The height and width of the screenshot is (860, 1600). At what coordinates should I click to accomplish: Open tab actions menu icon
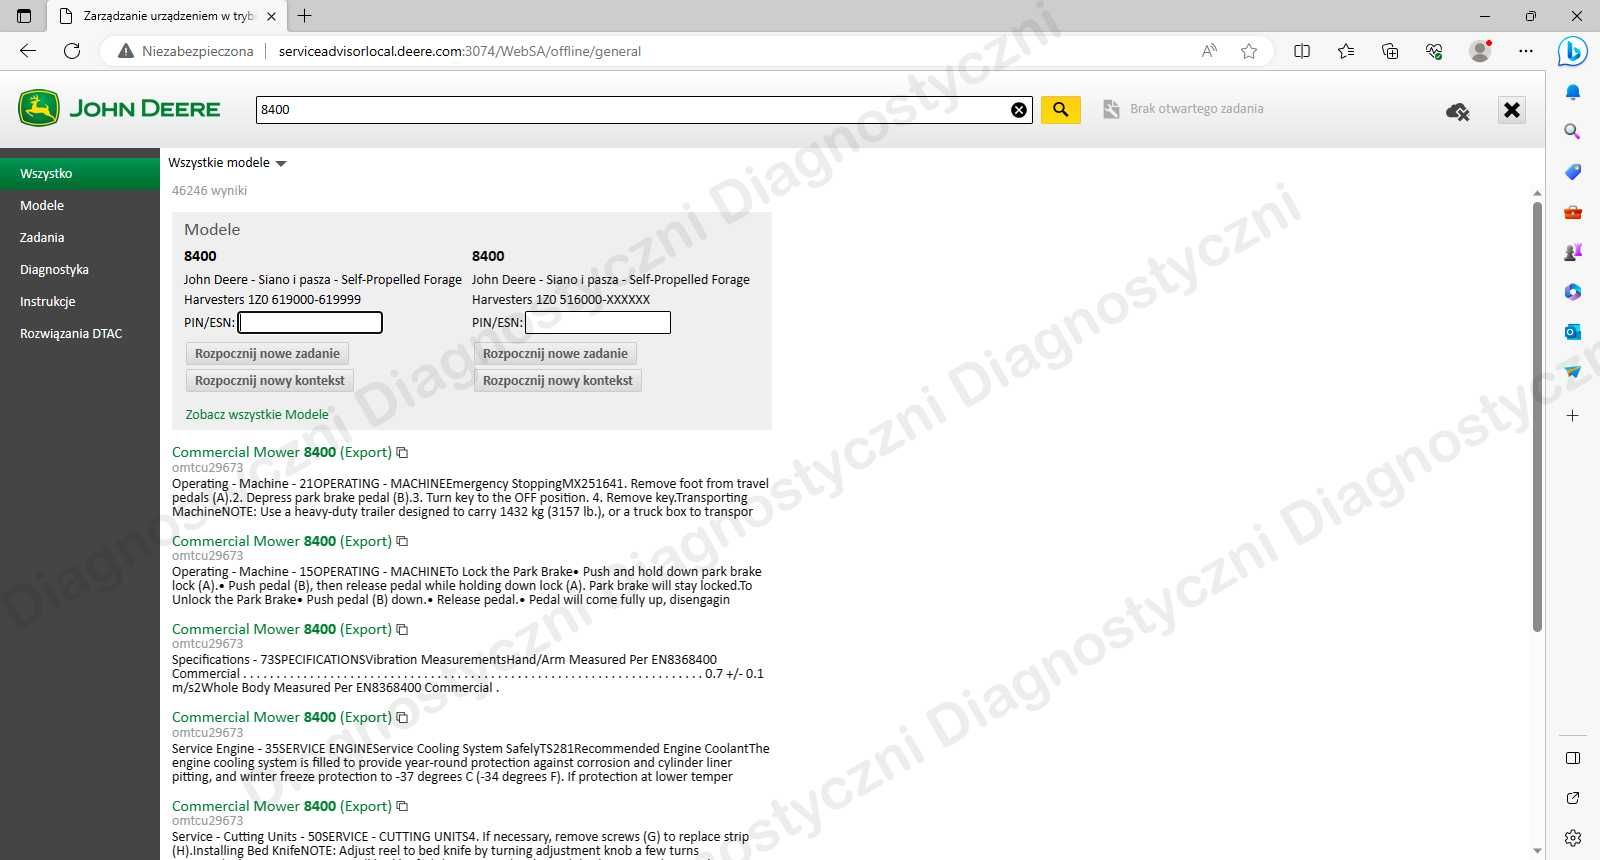tap(24, 16)
